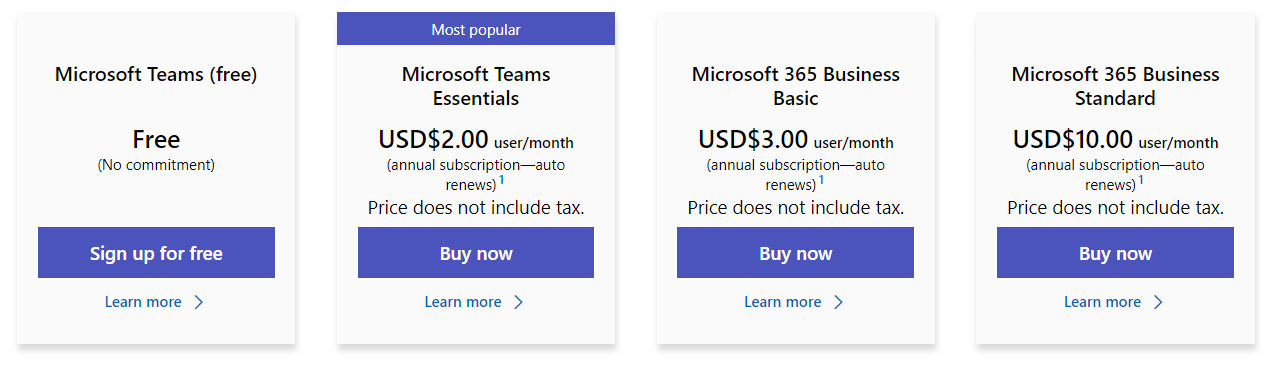Click chevron arrow under Teams Essentials card
This screenshot has height=365, width=1272.
pos(518,302)
